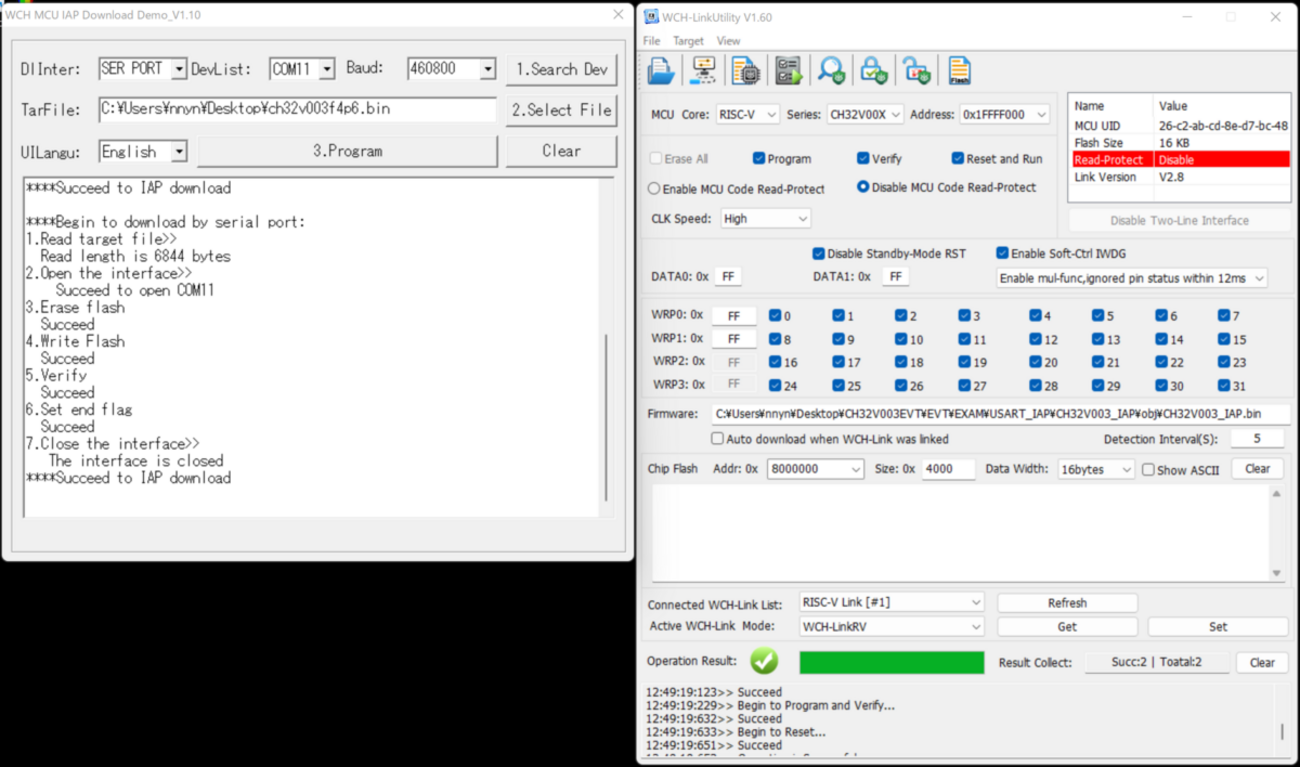Viewport: 1300px width, 767px height.
Task: Click the read chip document toolbar icon
Action: click(745, 70)
